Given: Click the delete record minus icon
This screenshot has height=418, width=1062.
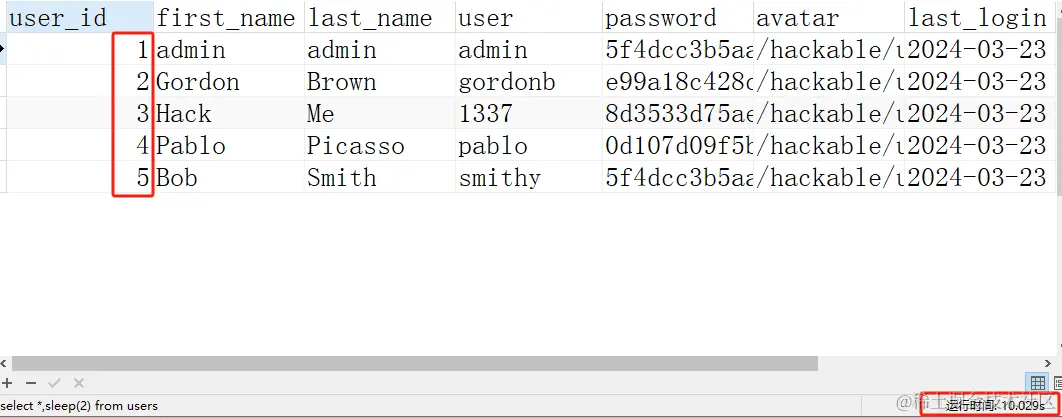Looking at the screenshot, I should coord(31,383).
